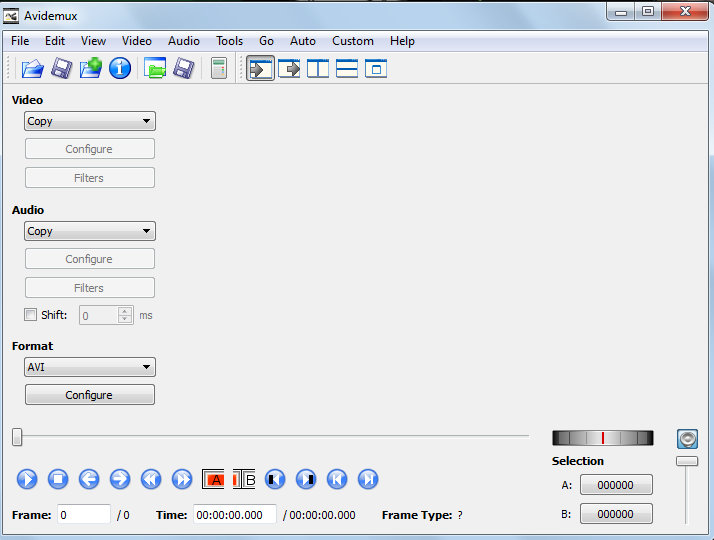
Task: Open the Audio menu
Action: pyautogui.click(x=184, y=41)
